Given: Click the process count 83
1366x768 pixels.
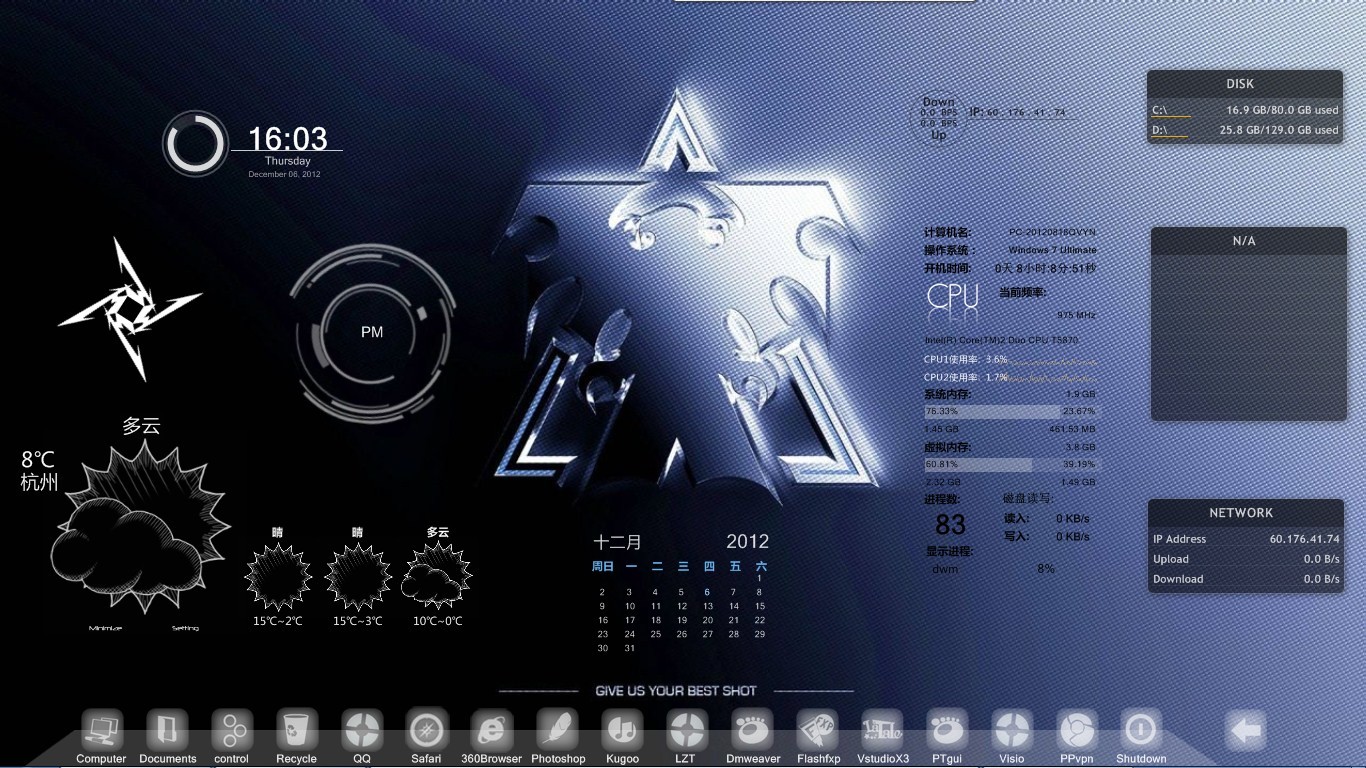Looking at the screenshot, I should (950, 525).
